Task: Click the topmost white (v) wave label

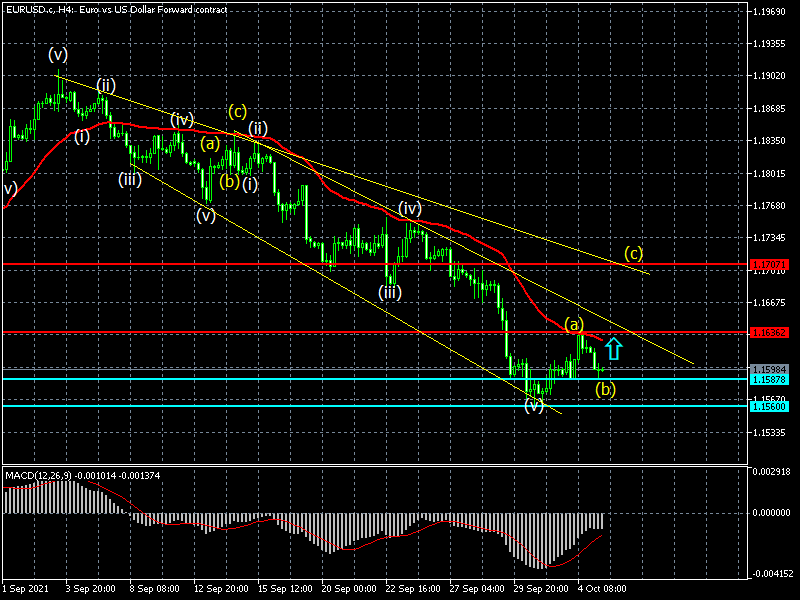Action: (59, 54)
